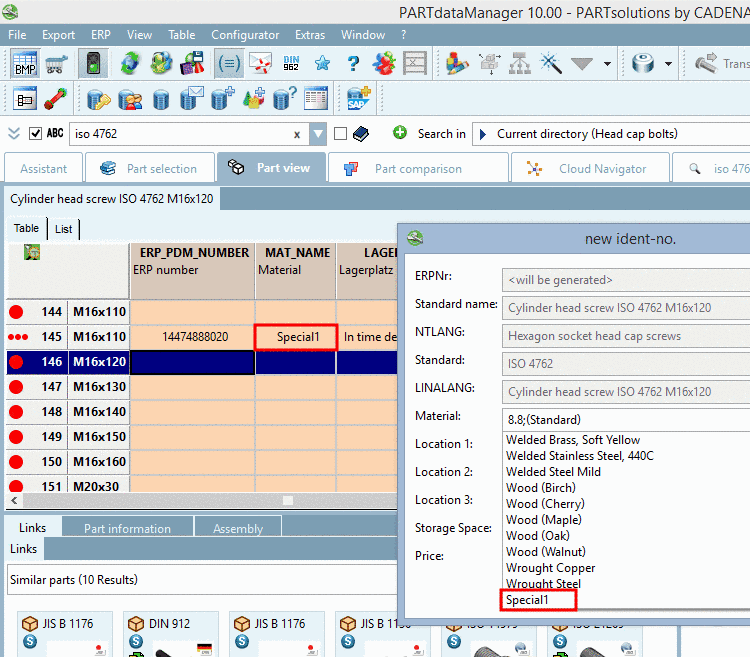
Task: Open help with the question mark icon
Action: (353, 64)
